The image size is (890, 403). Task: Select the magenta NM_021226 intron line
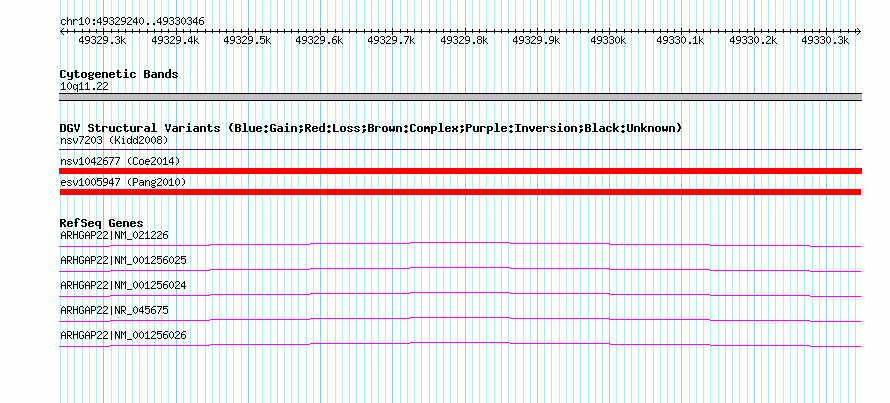[460, 244]
